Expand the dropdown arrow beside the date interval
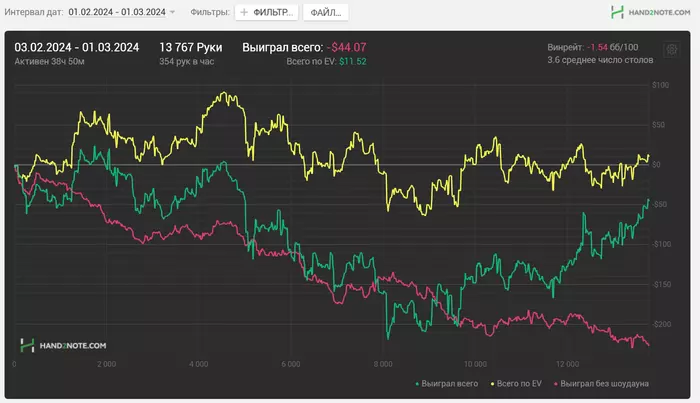 coord(172,12)
